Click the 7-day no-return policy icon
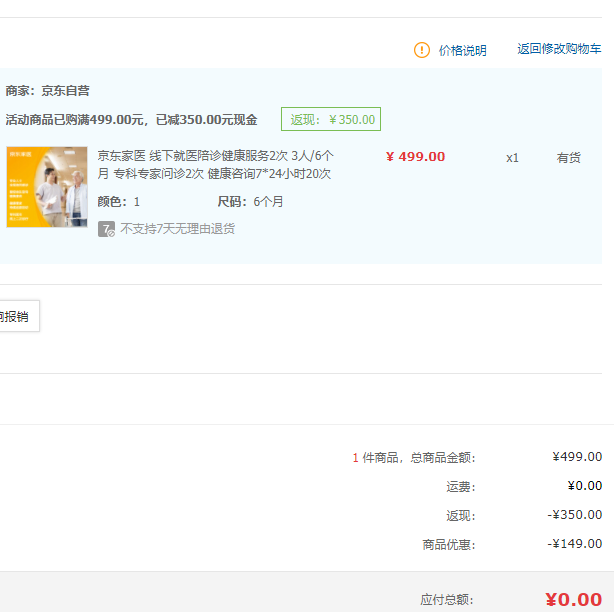614x612 pixels. coord(107,229)
